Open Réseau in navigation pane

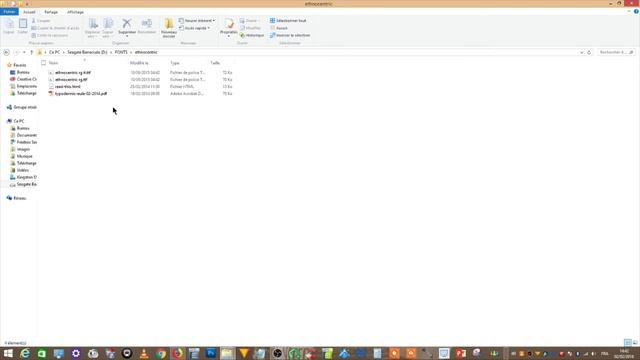tap(19, 198)
